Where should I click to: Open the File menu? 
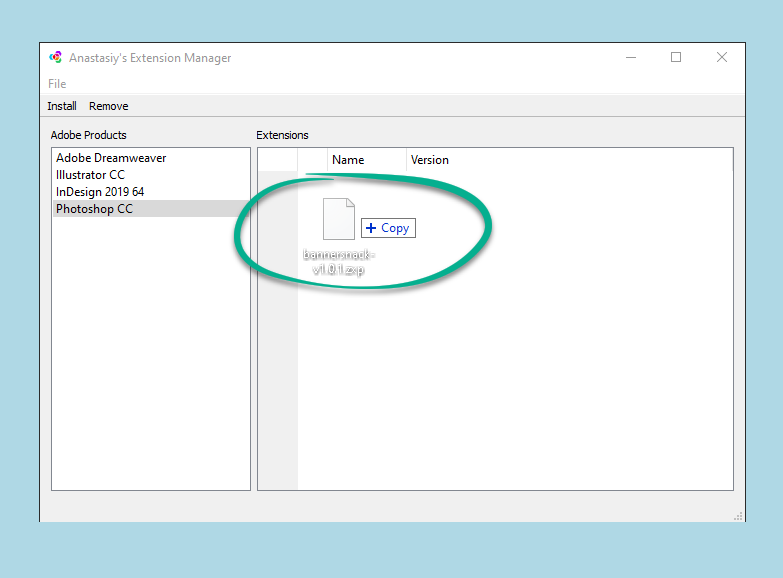pyautogui.click(x=57, y=84)
